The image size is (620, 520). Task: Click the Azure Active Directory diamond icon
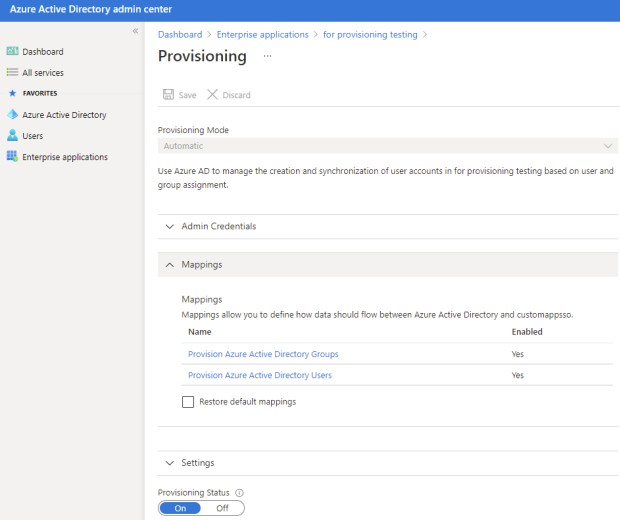12,114
